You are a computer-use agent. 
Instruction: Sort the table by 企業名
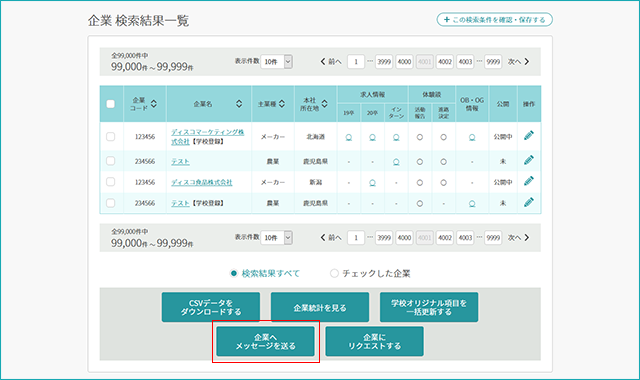(x=239, y=104)
